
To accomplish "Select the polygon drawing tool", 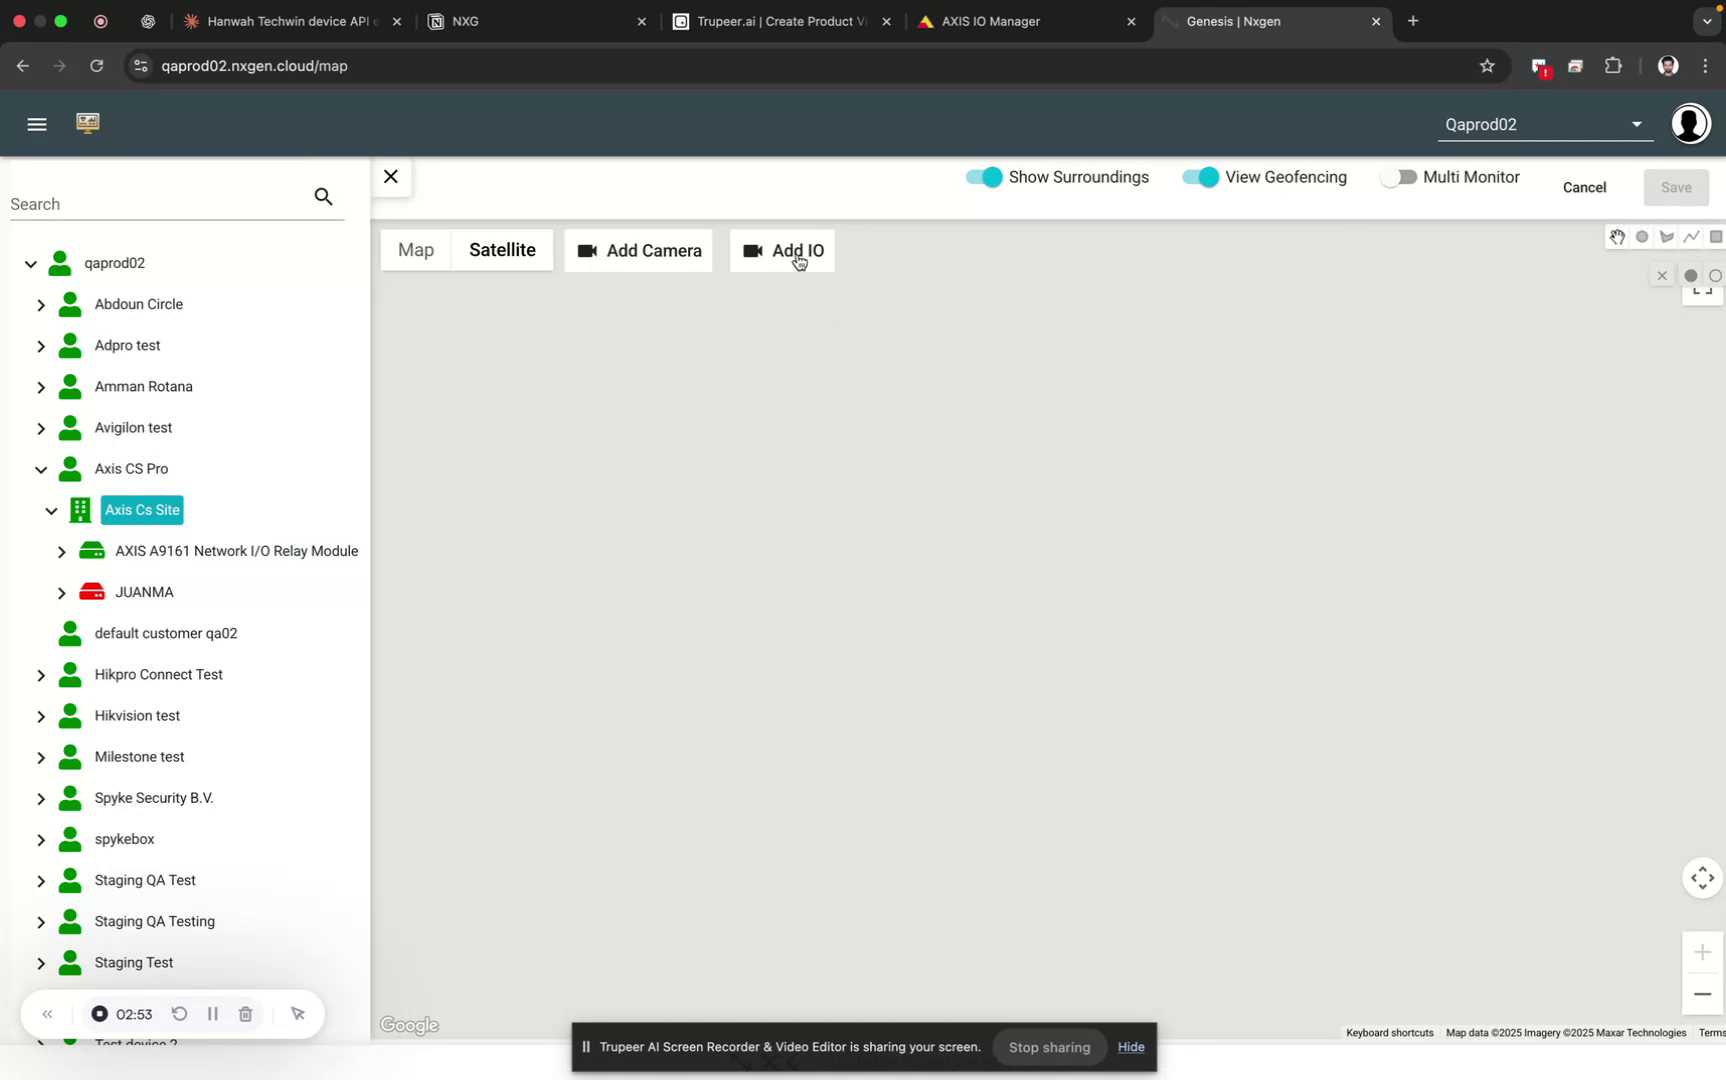I will [1667, 237].
